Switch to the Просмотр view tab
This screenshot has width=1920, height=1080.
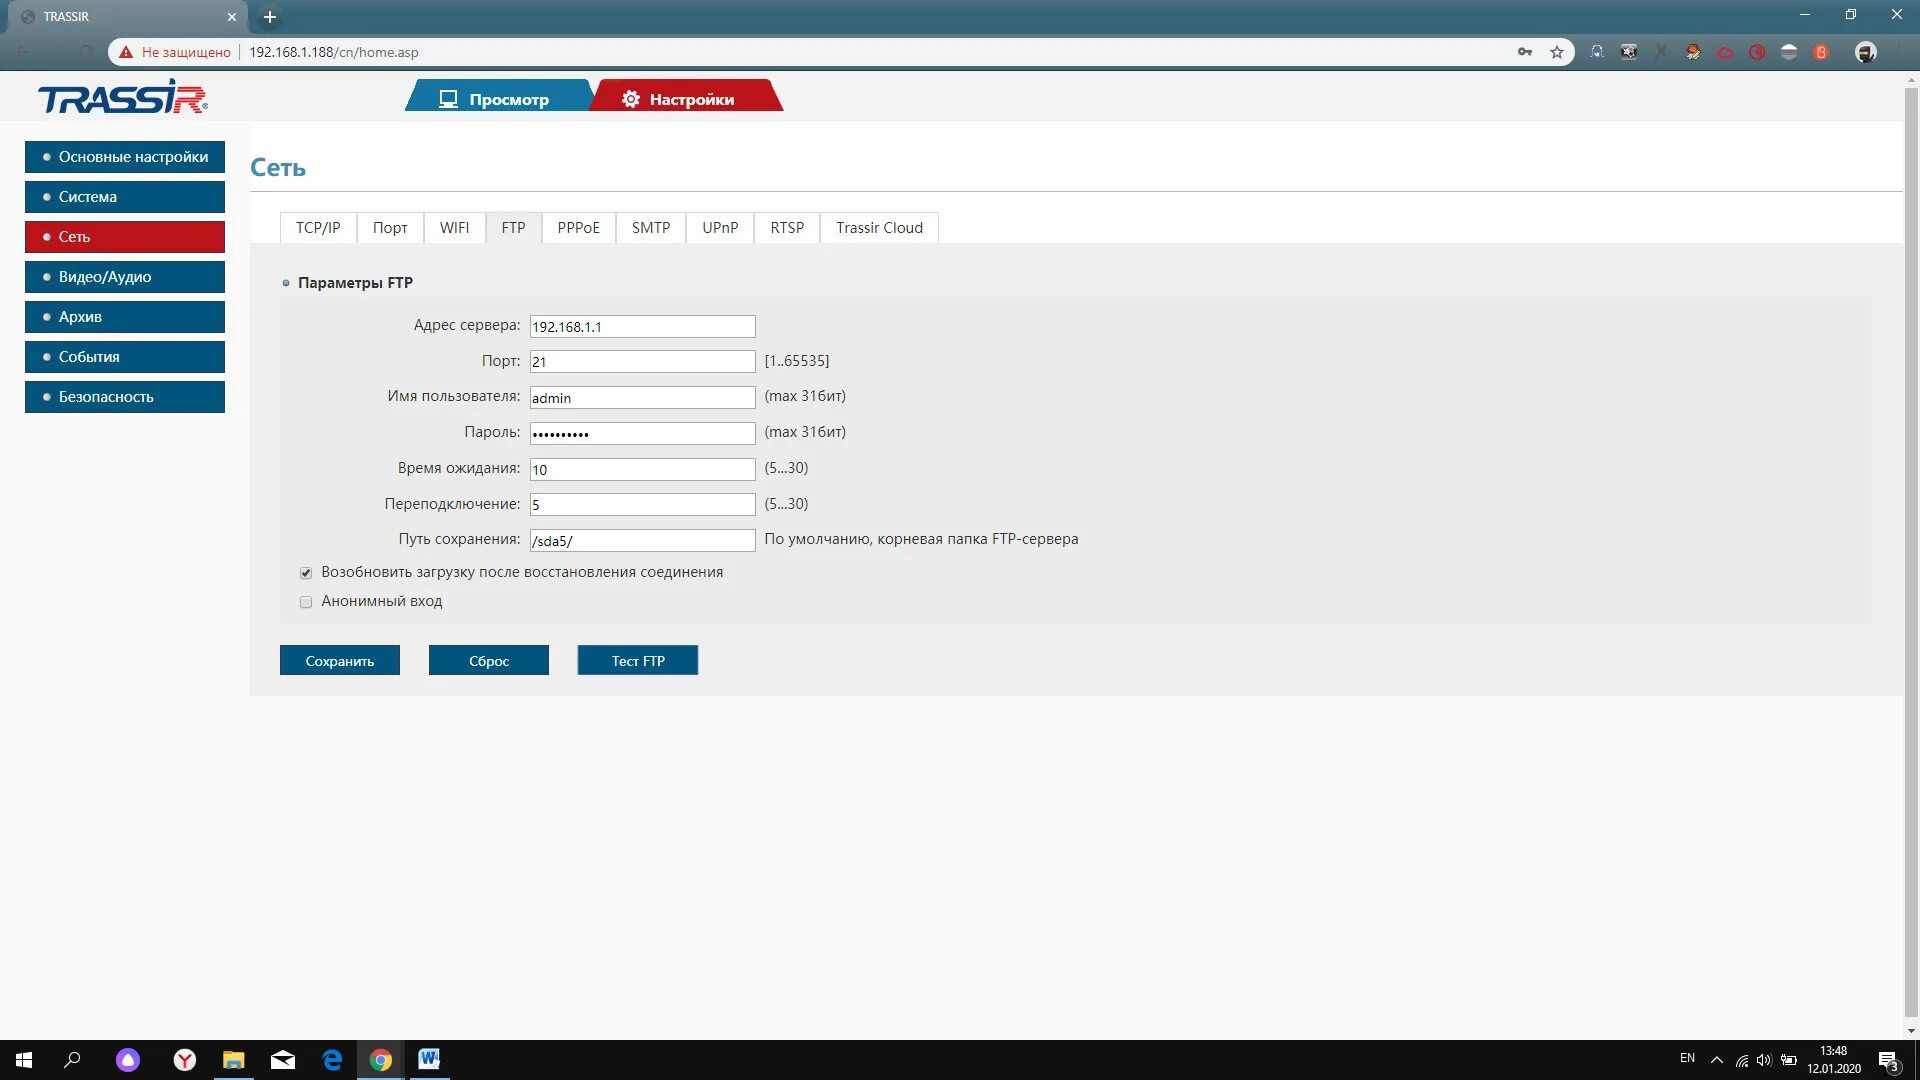point(497,99)
